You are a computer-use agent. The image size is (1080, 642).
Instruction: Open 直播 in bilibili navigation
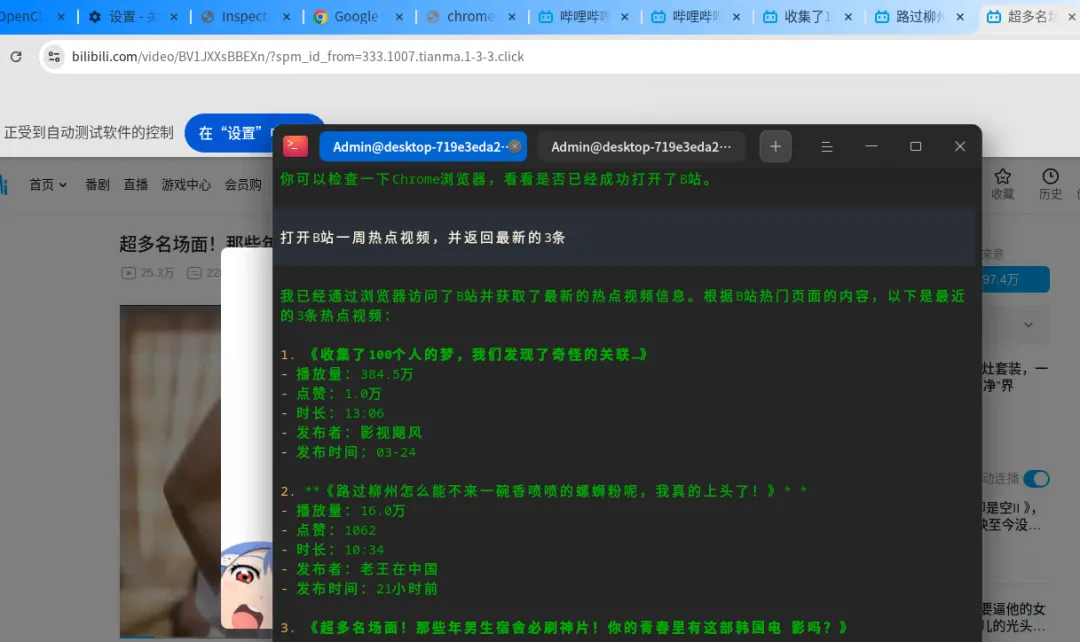[136, 185]
